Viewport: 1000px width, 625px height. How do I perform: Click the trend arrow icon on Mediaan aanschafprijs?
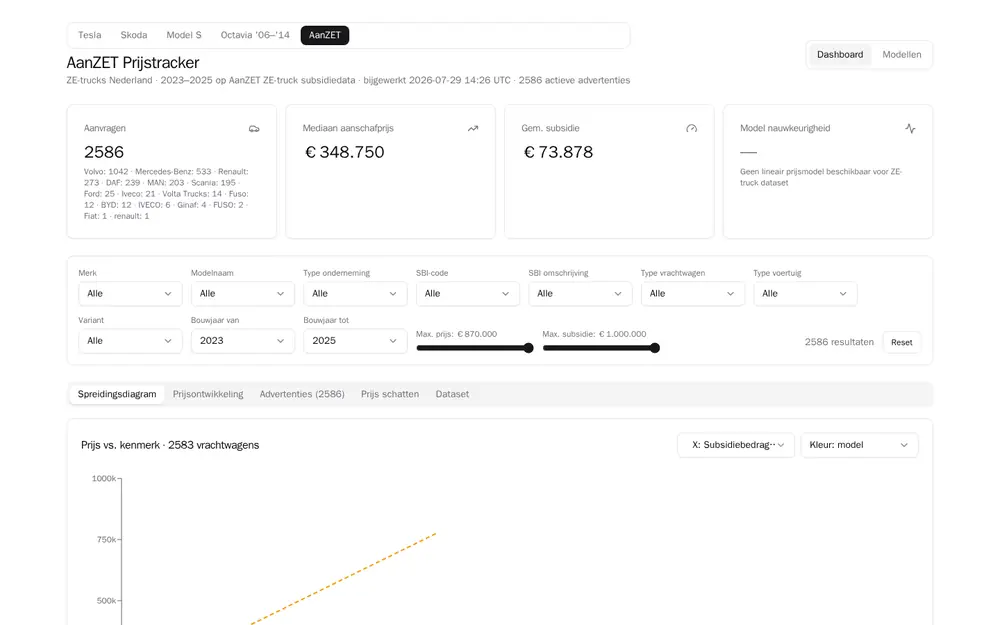473,129
